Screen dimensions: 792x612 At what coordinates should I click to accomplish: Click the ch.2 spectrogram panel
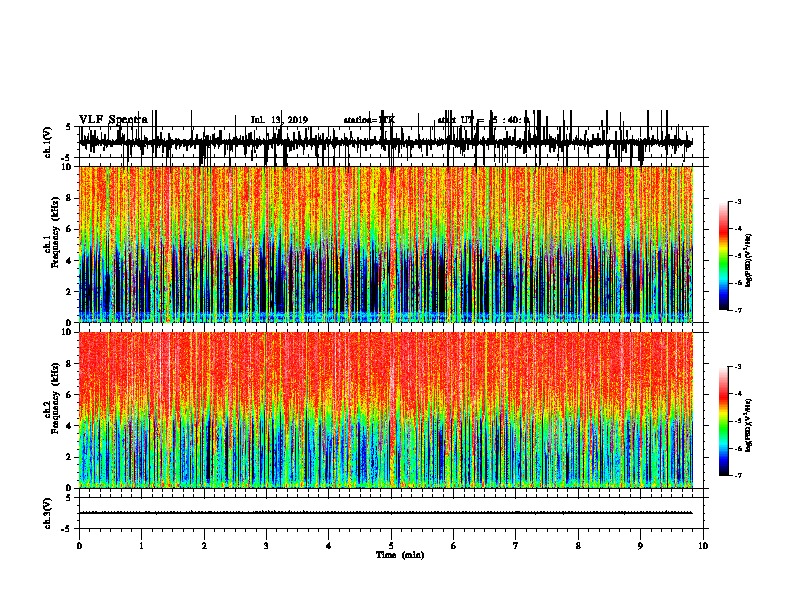386,410
